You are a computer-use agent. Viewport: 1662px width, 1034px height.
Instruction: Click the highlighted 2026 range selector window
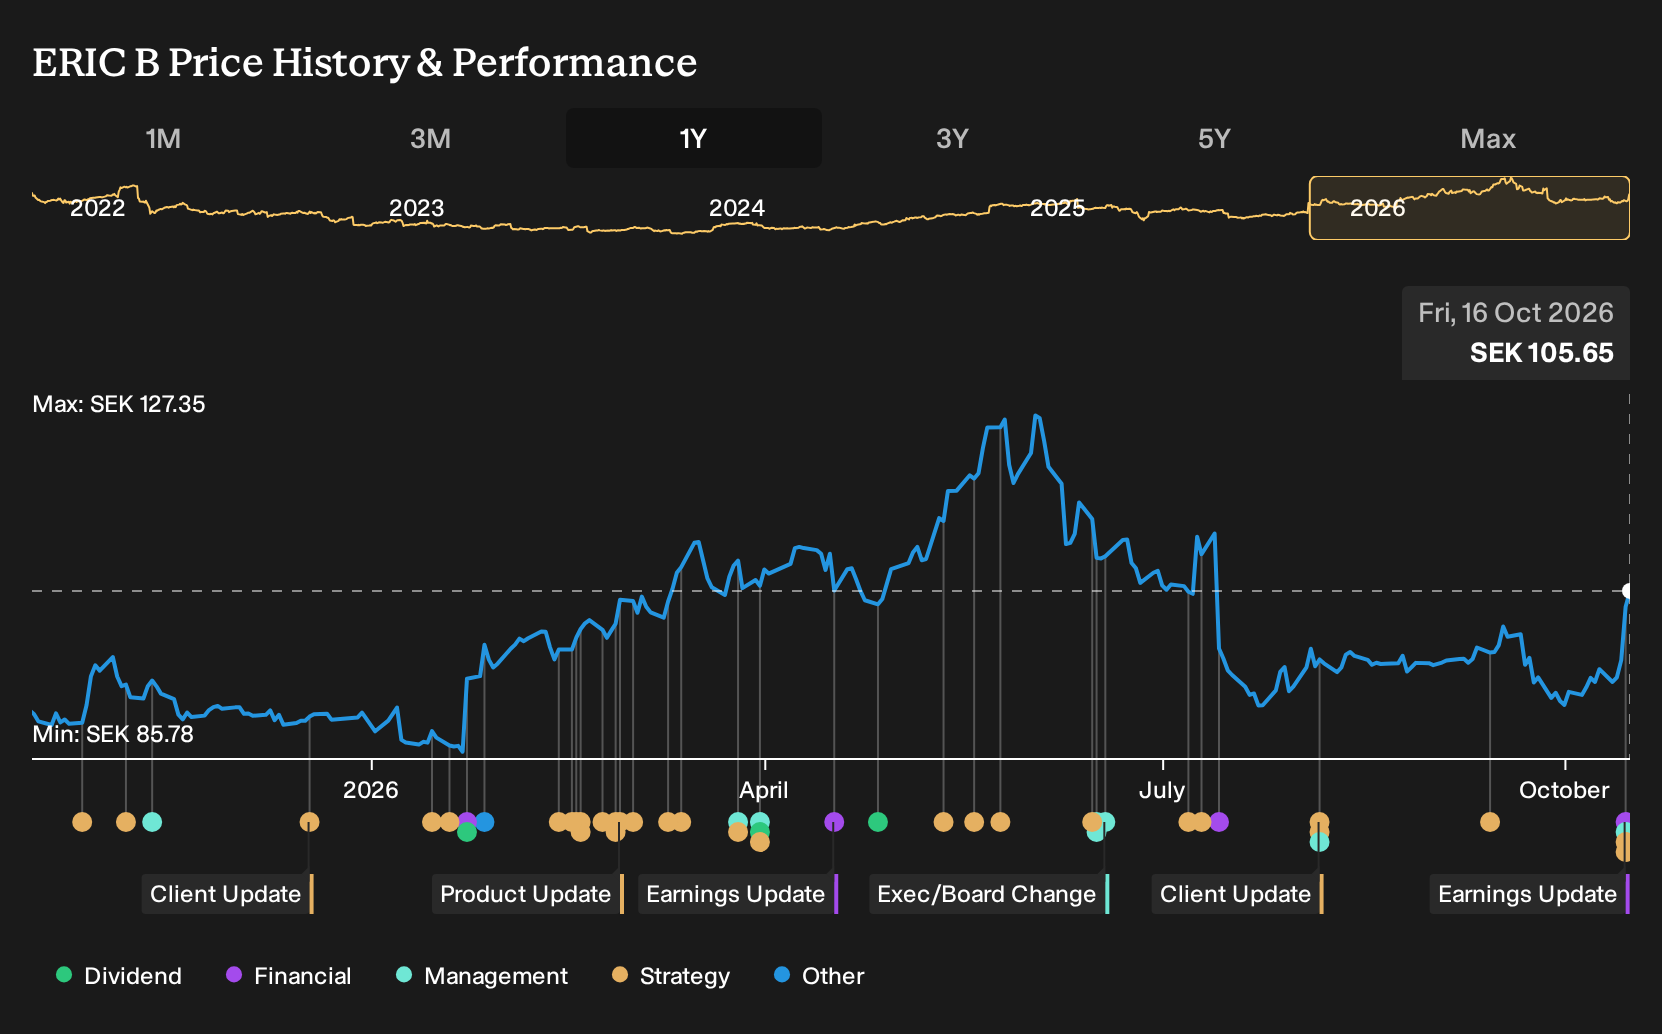[1470, 208]
